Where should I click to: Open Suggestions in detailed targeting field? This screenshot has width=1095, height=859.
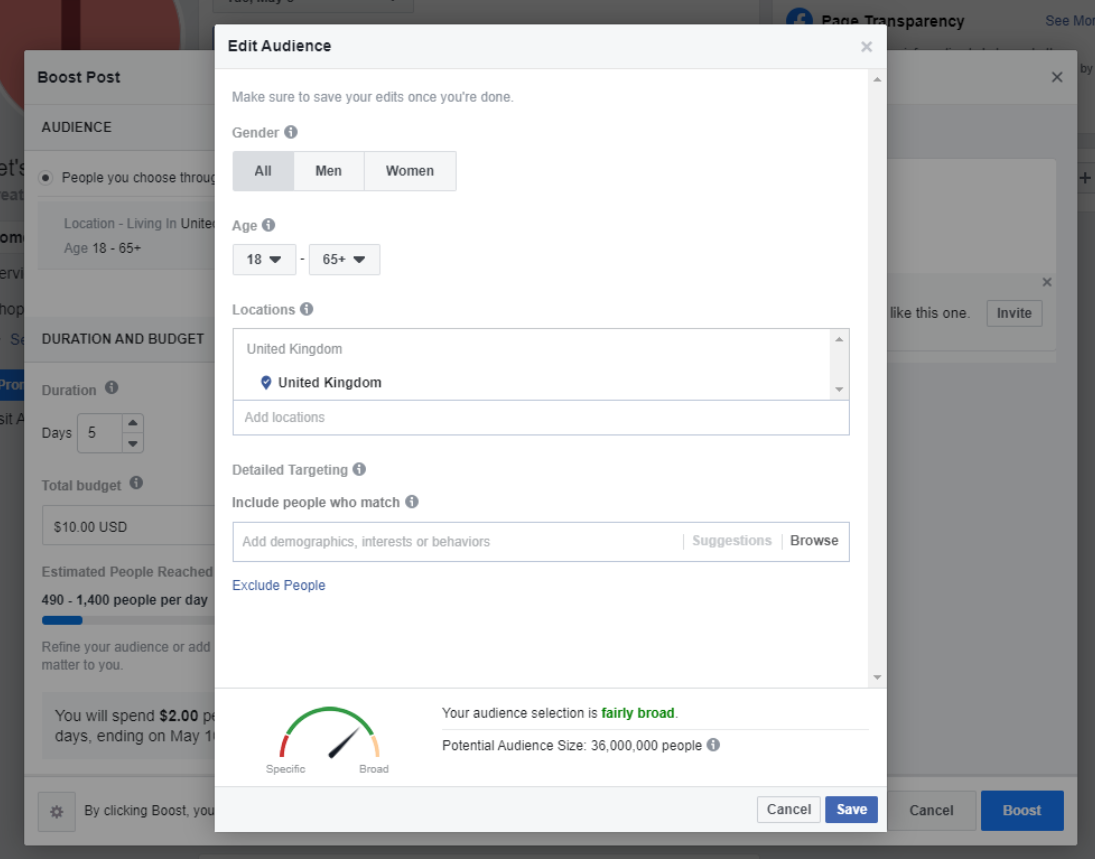pos(732,541)
